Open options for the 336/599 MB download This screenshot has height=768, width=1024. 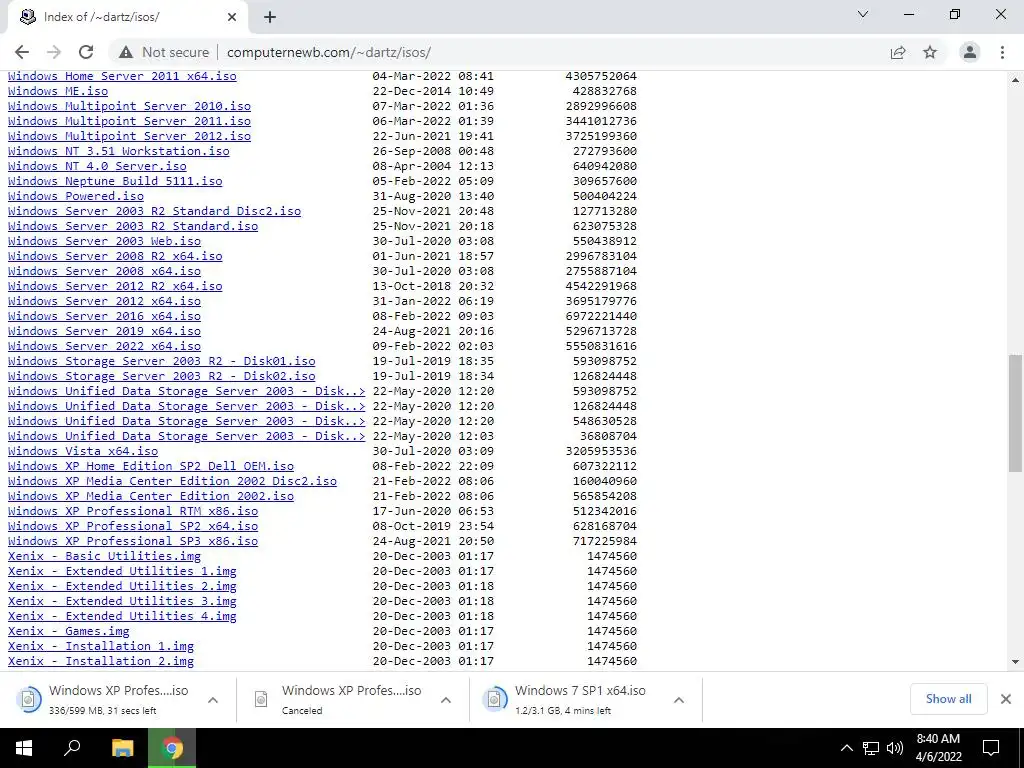coord(212,700)
